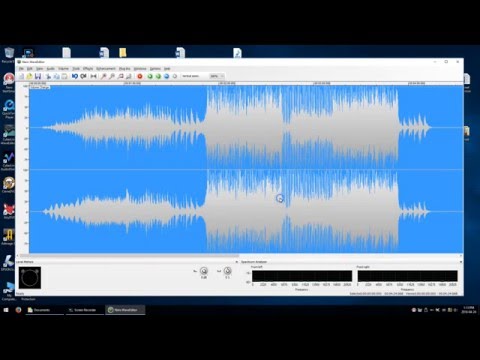The height and width of the screenshot is (360, 480).
Task: Open the View menu
Action: (x=39, y=69)
